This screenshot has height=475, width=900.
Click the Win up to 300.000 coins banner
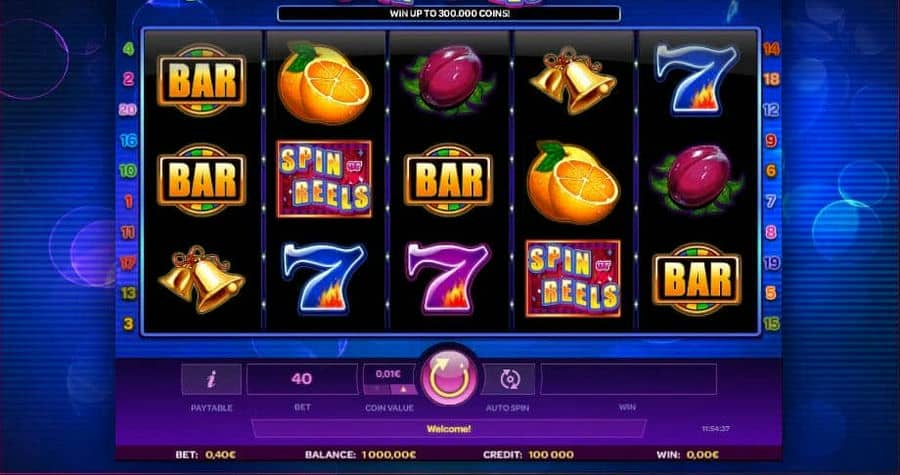click(449, 13)
